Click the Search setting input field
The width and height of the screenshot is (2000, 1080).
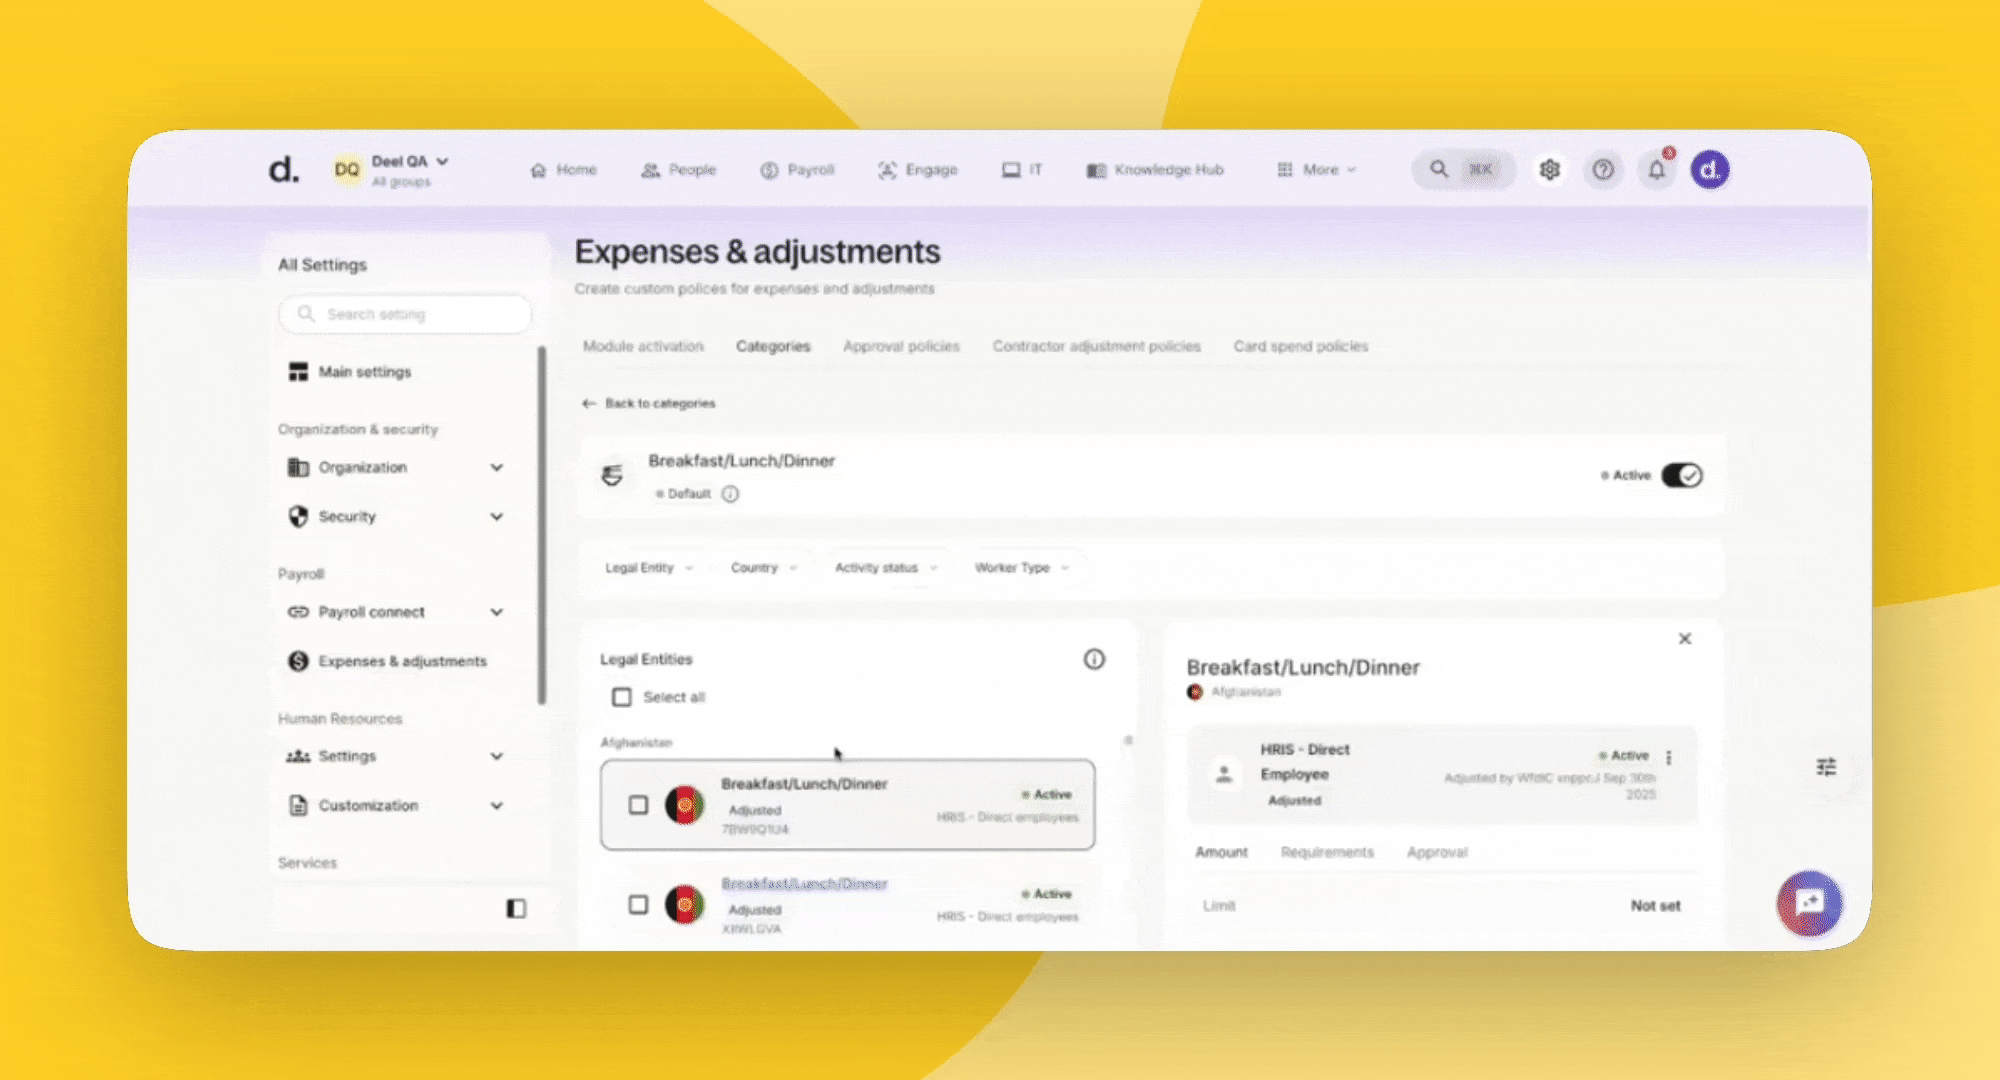click(x=405, y=314)
